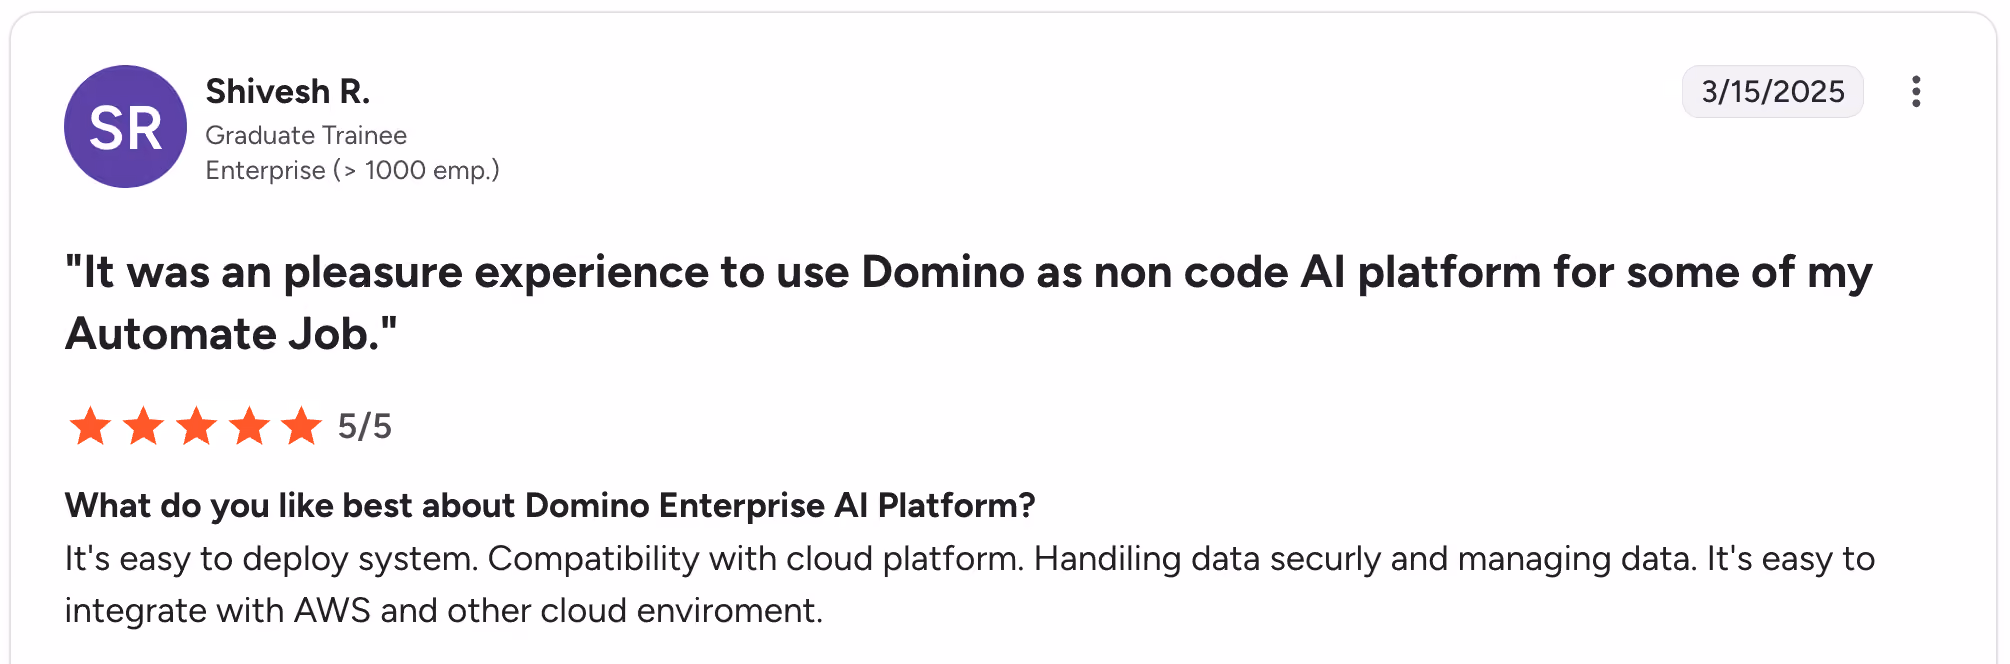2010x664 pixels.
Task: Click the Graduate Trainee job title
Action: 306,135
